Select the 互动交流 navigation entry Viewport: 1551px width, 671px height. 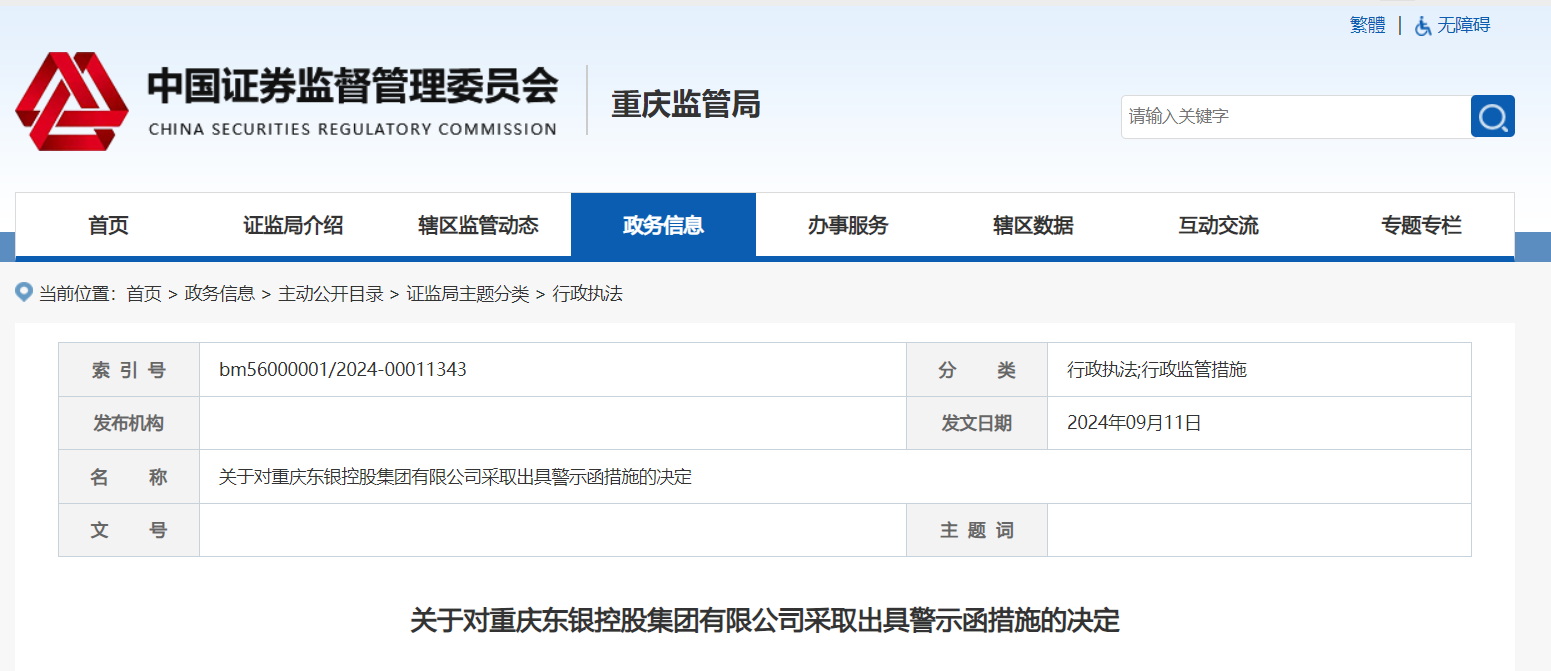point(1218,225)
